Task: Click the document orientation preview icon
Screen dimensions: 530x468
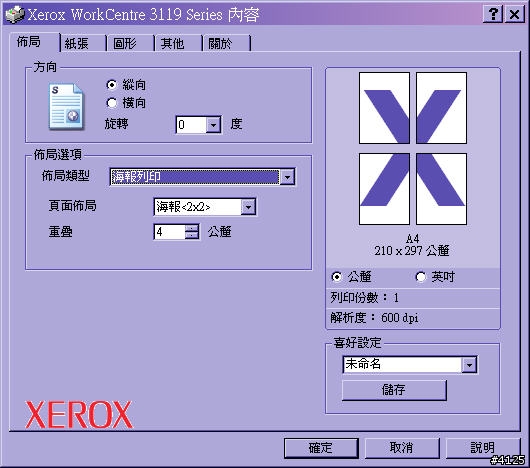Action: tap(66, 107)
